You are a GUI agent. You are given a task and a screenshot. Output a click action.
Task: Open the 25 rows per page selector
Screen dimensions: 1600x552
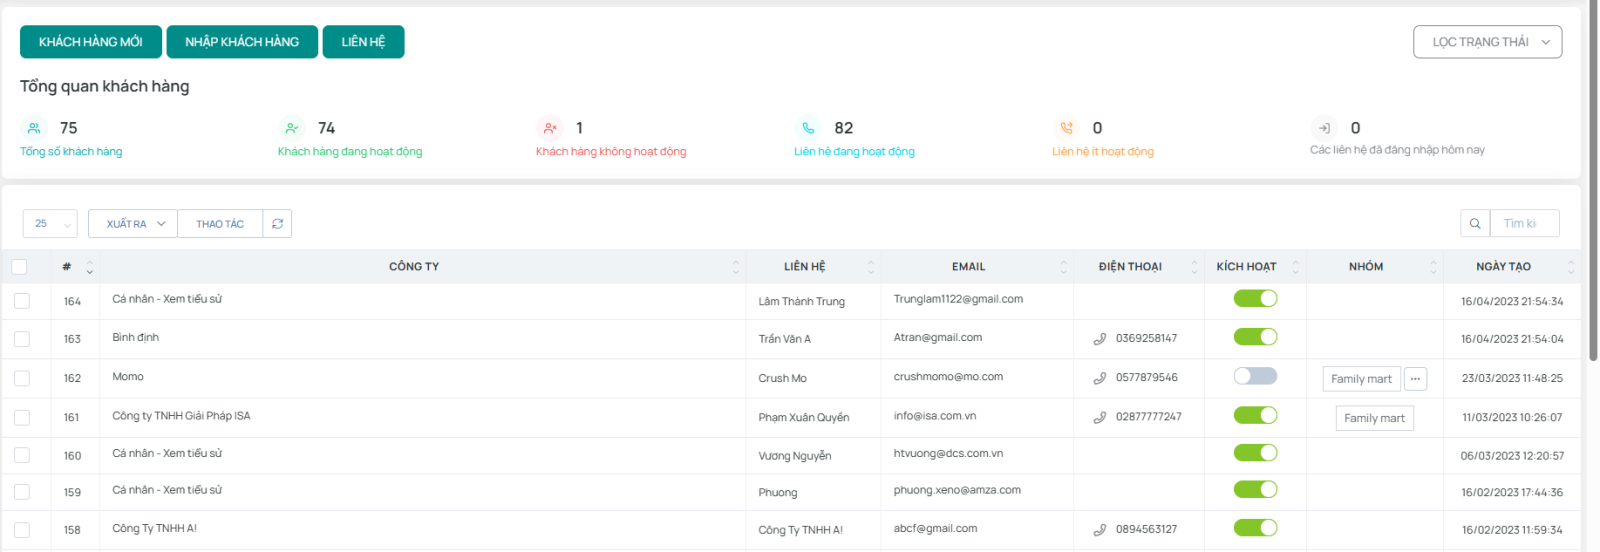49,224
